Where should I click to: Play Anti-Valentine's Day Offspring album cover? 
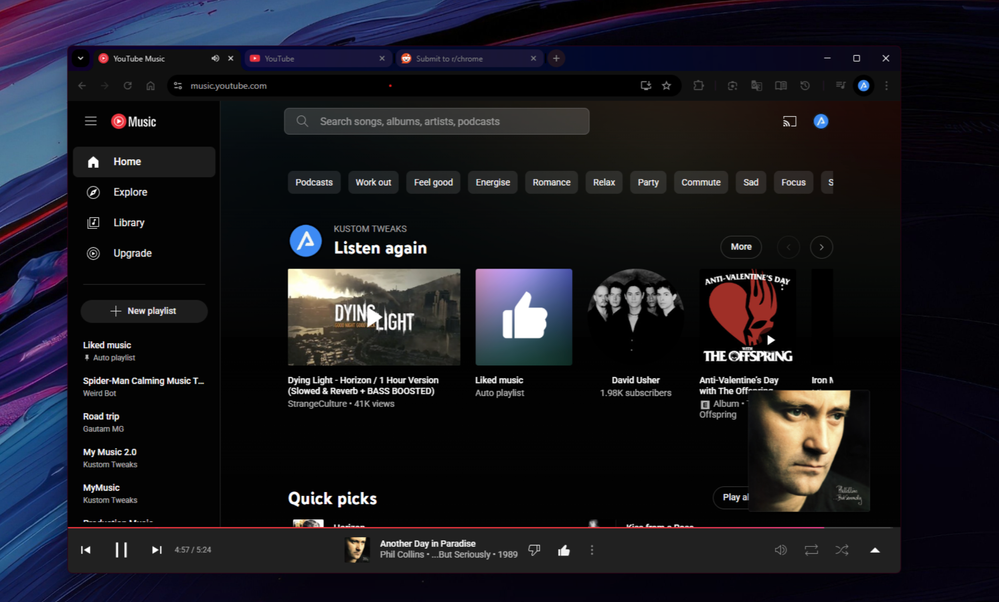pyautogui.click(x=747, y=317)
